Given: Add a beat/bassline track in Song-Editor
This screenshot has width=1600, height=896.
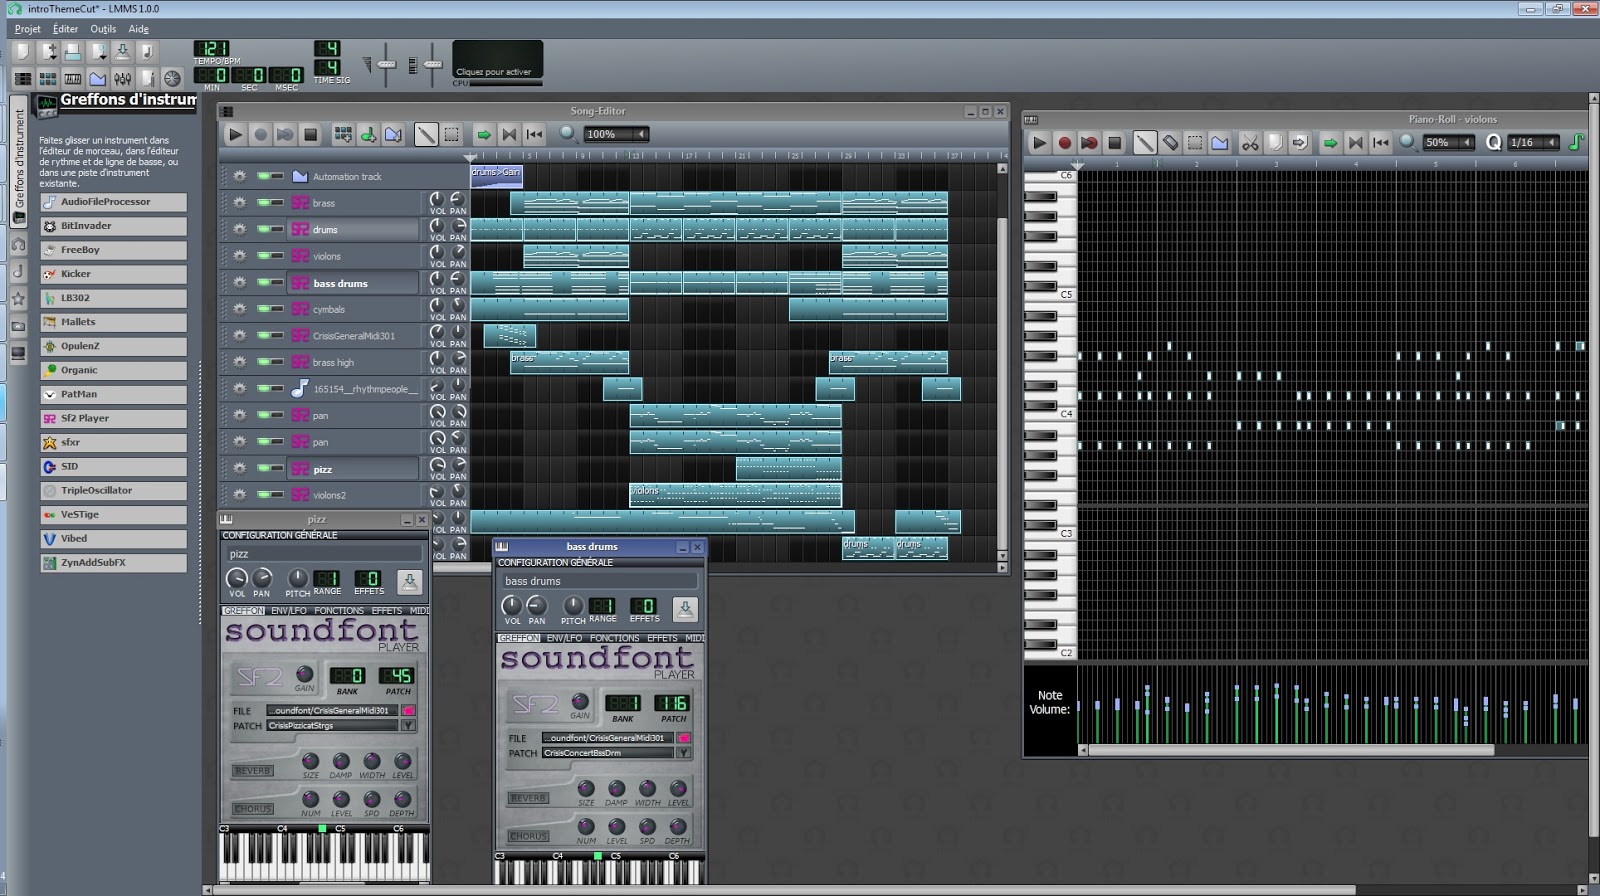Looking at the screenshot, I should click(343, 134).
